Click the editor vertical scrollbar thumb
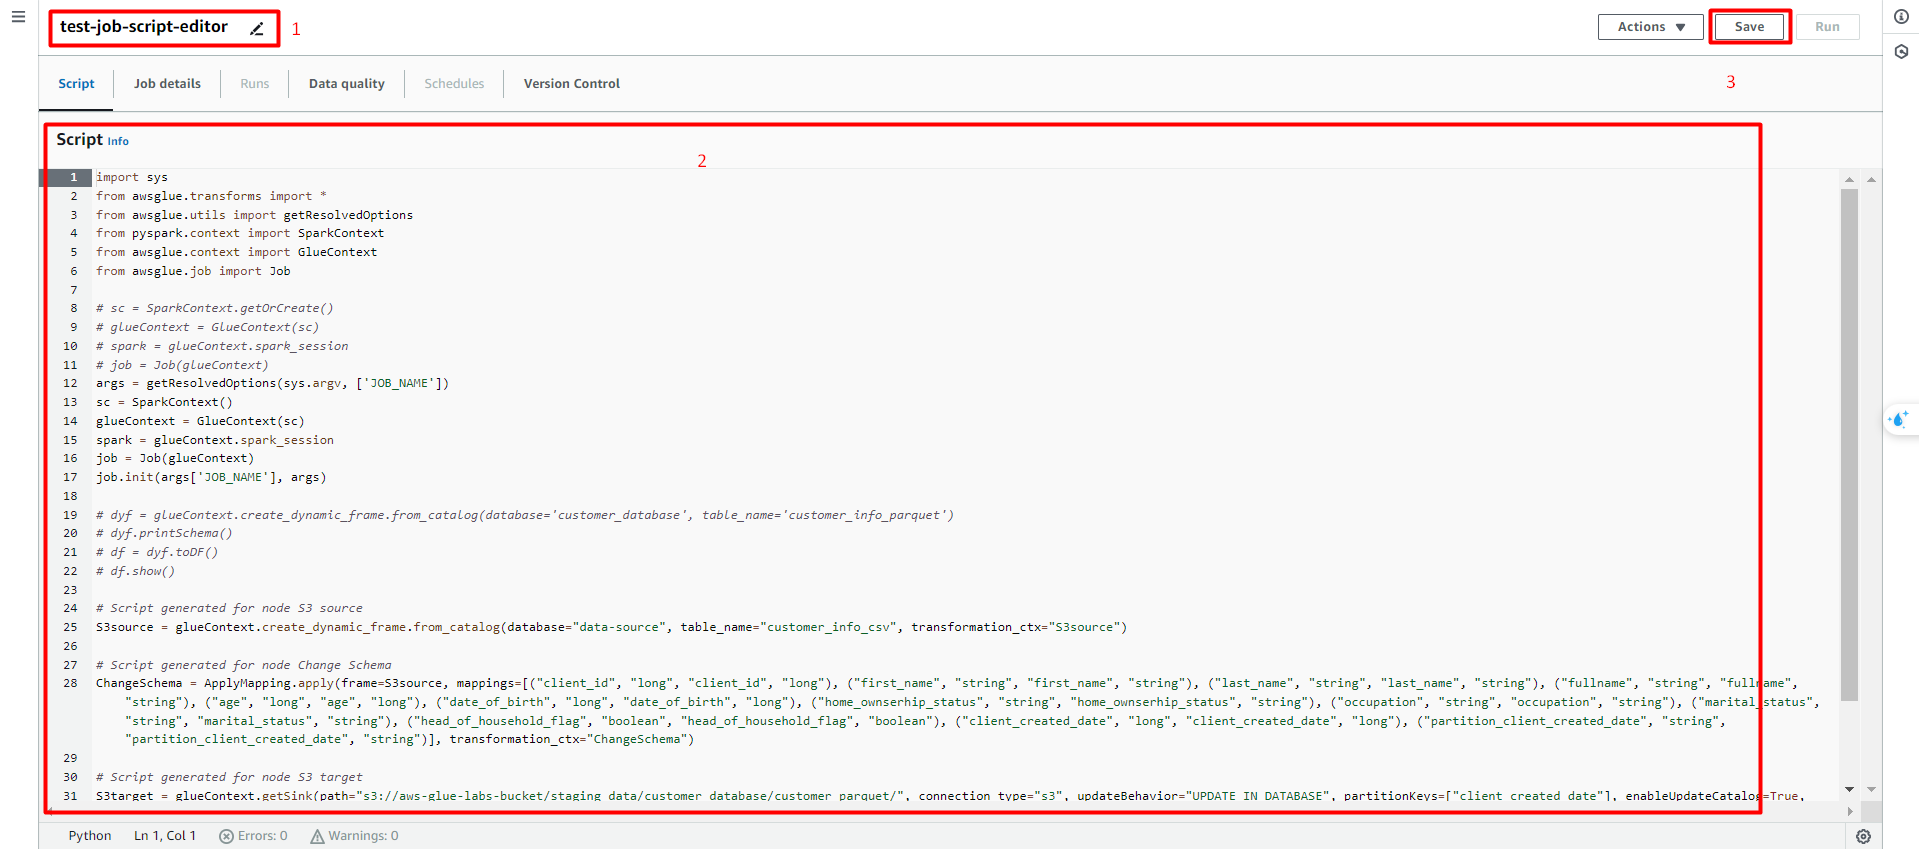The height and width of the screenshot is (849, 1919). (x=1849, y=440)
